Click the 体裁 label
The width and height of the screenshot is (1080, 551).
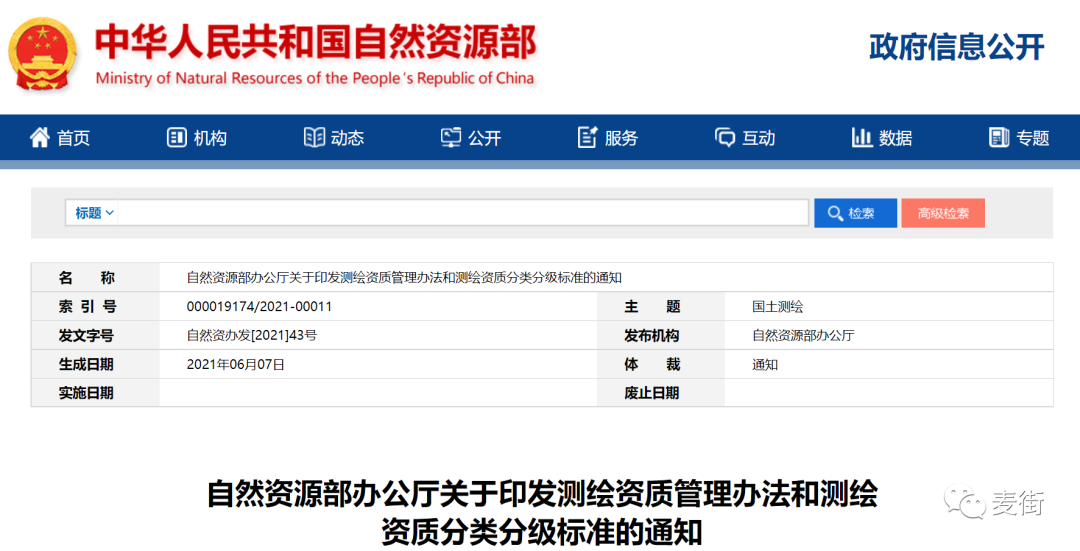[652, 364]
